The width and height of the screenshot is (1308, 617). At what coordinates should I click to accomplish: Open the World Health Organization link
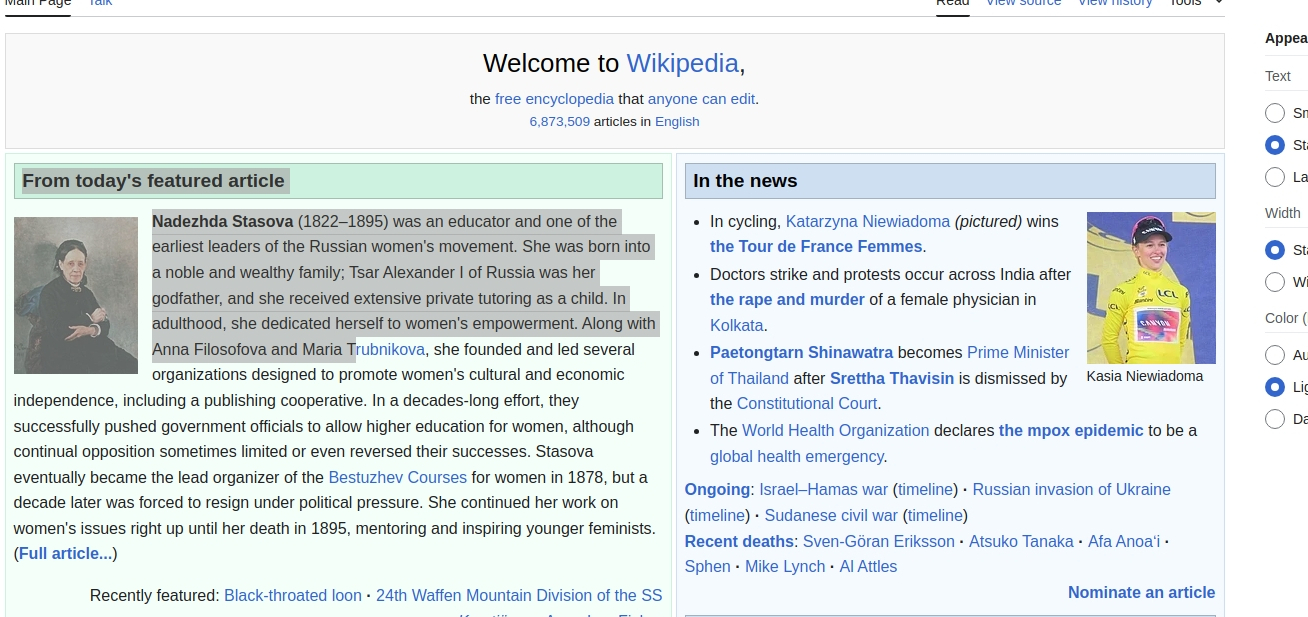[835, 430]
